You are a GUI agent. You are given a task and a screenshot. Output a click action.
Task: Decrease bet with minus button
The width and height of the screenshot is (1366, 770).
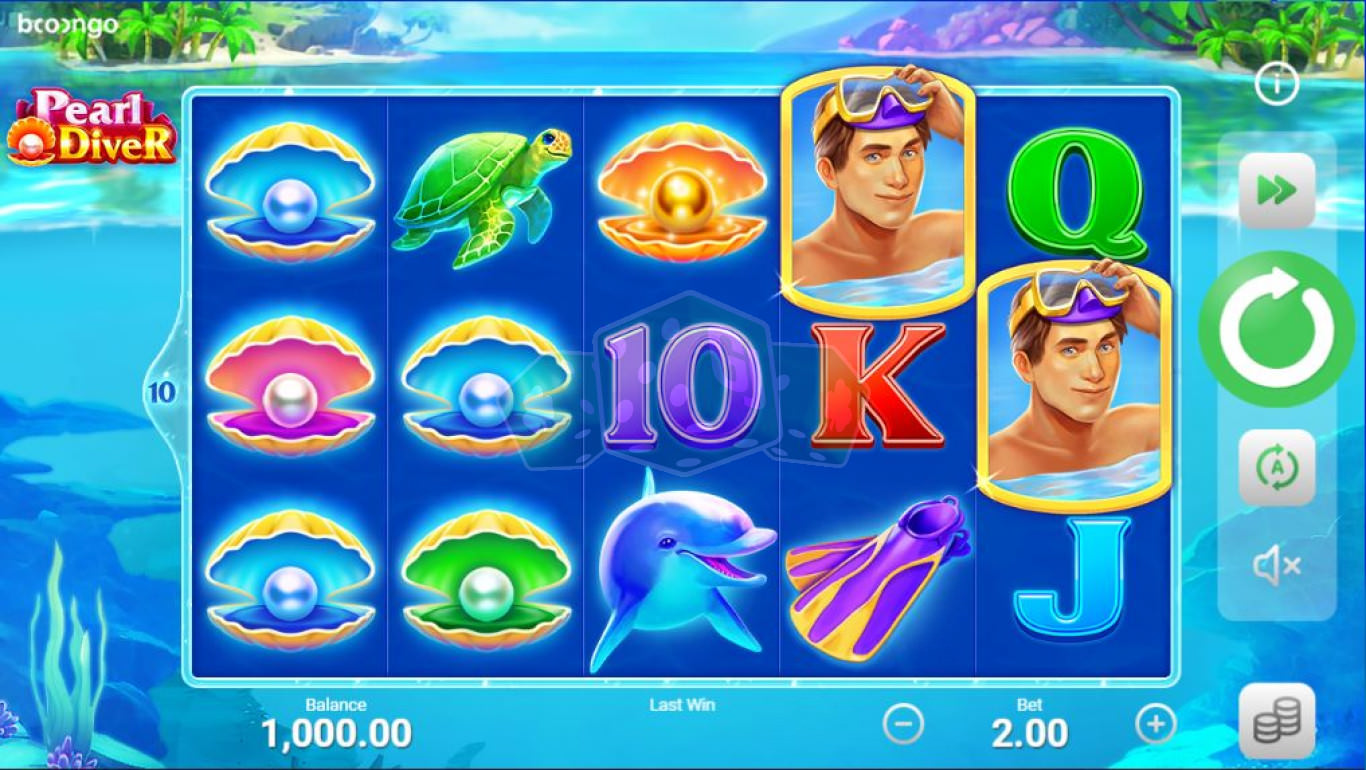pyautogui.click(x=903, y=723)
